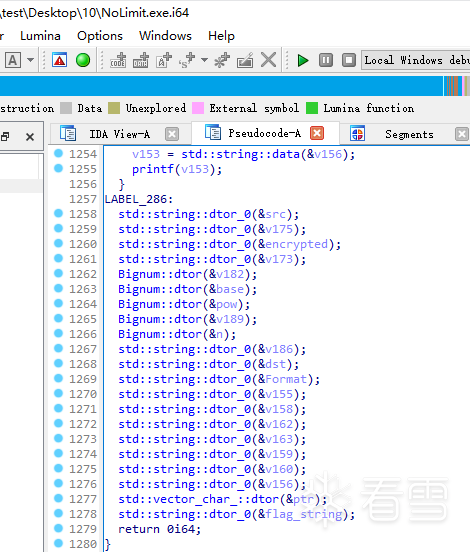The width and height of the screenshot is (470, 552).
Task: Toggle breakpoint dot on line 1280
Action: pyautogui.click(x=58, y=543)
